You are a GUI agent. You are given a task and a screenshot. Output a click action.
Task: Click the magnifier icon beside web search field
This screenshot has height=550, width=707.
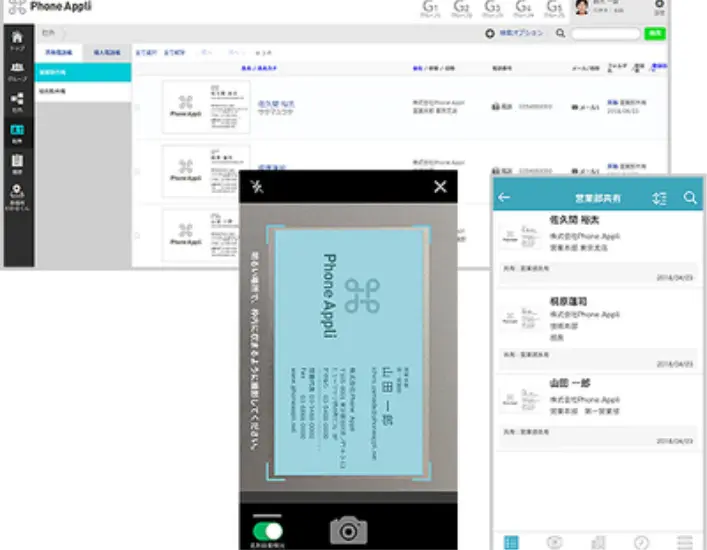(x=560, y=33)
